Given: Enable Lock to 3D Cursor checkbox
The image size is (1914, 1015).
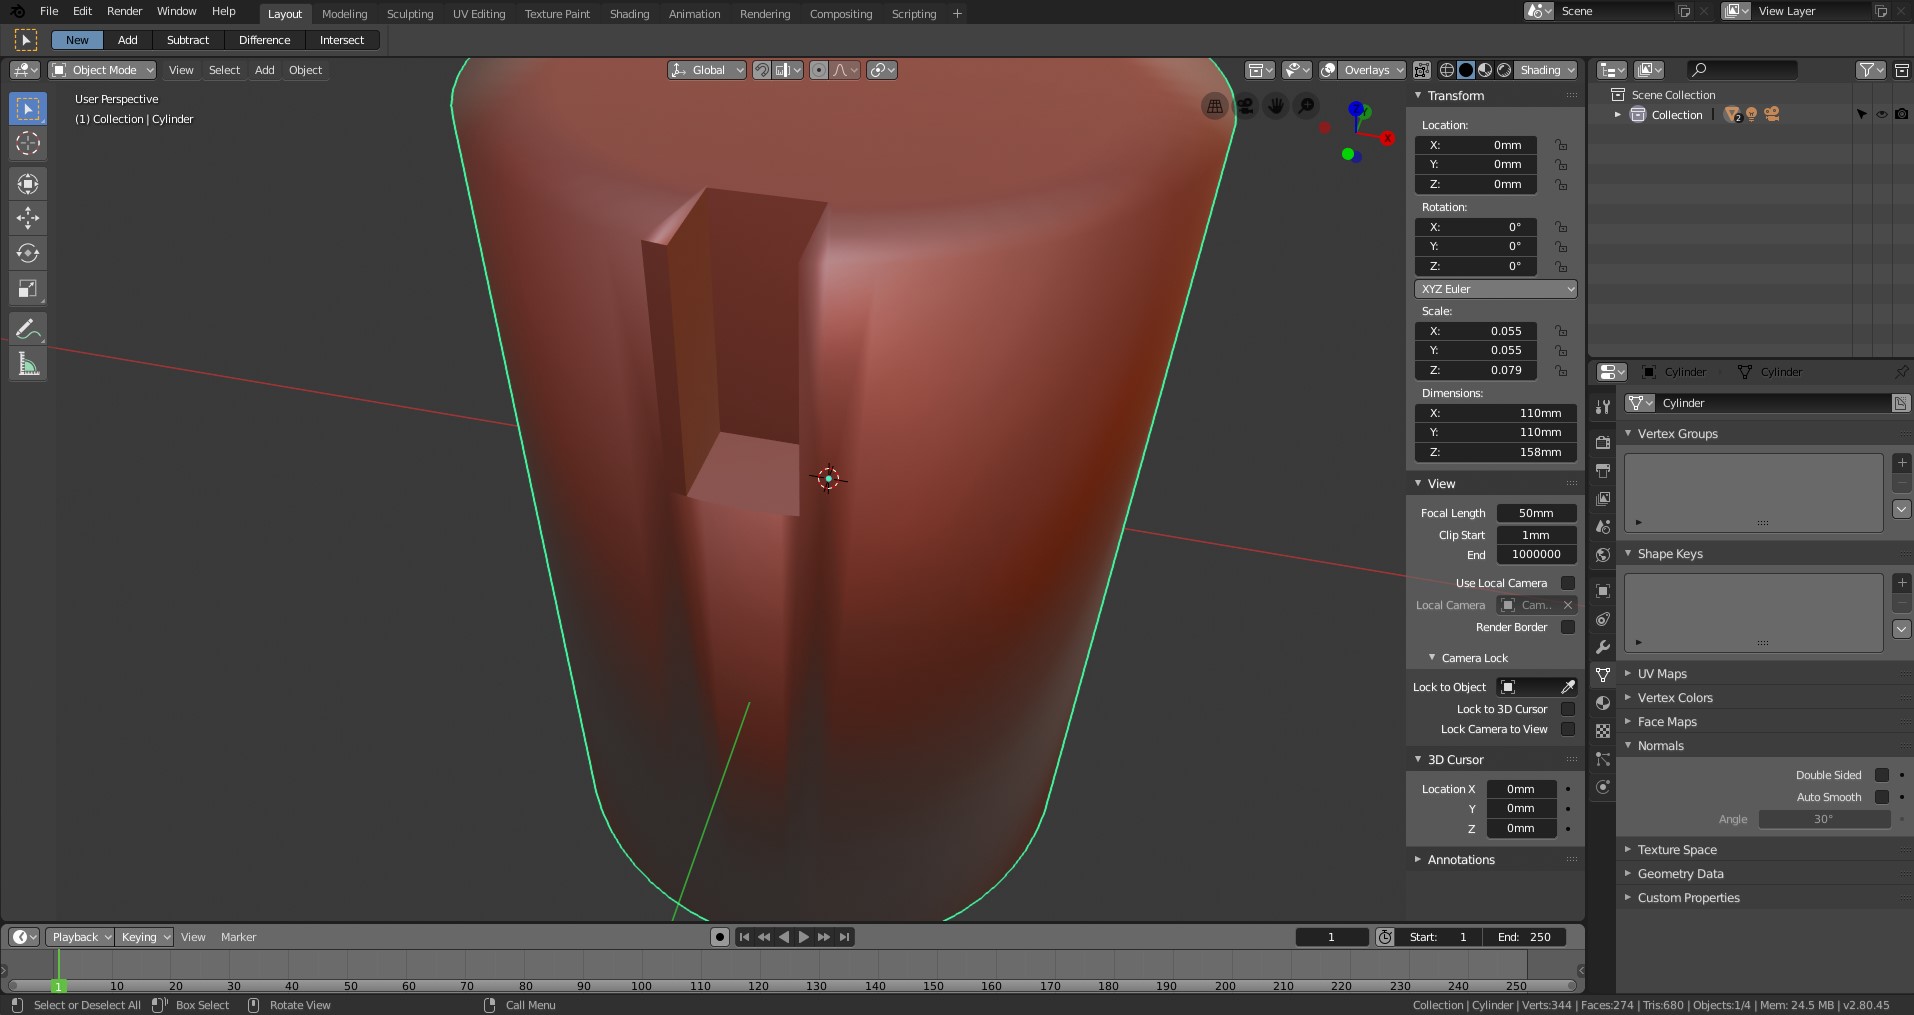Looking at the screenshot, I should (x=1568, y=709).
